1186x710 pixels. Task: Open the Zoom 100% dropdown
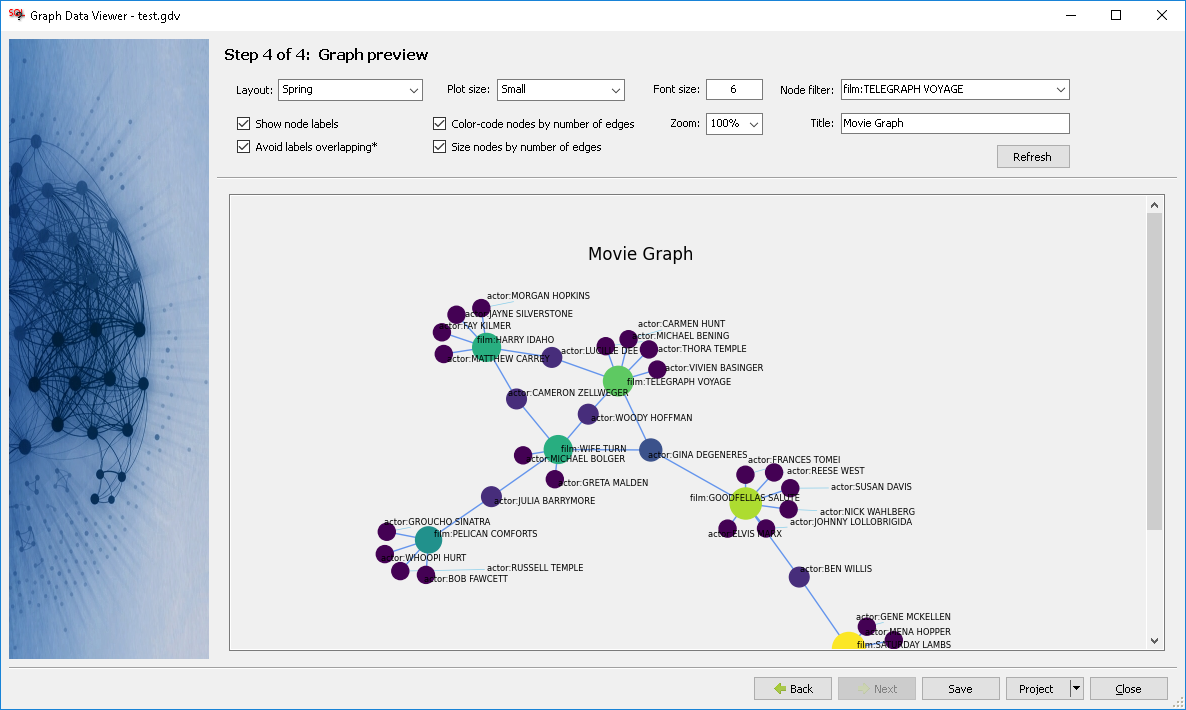point(734,123)
